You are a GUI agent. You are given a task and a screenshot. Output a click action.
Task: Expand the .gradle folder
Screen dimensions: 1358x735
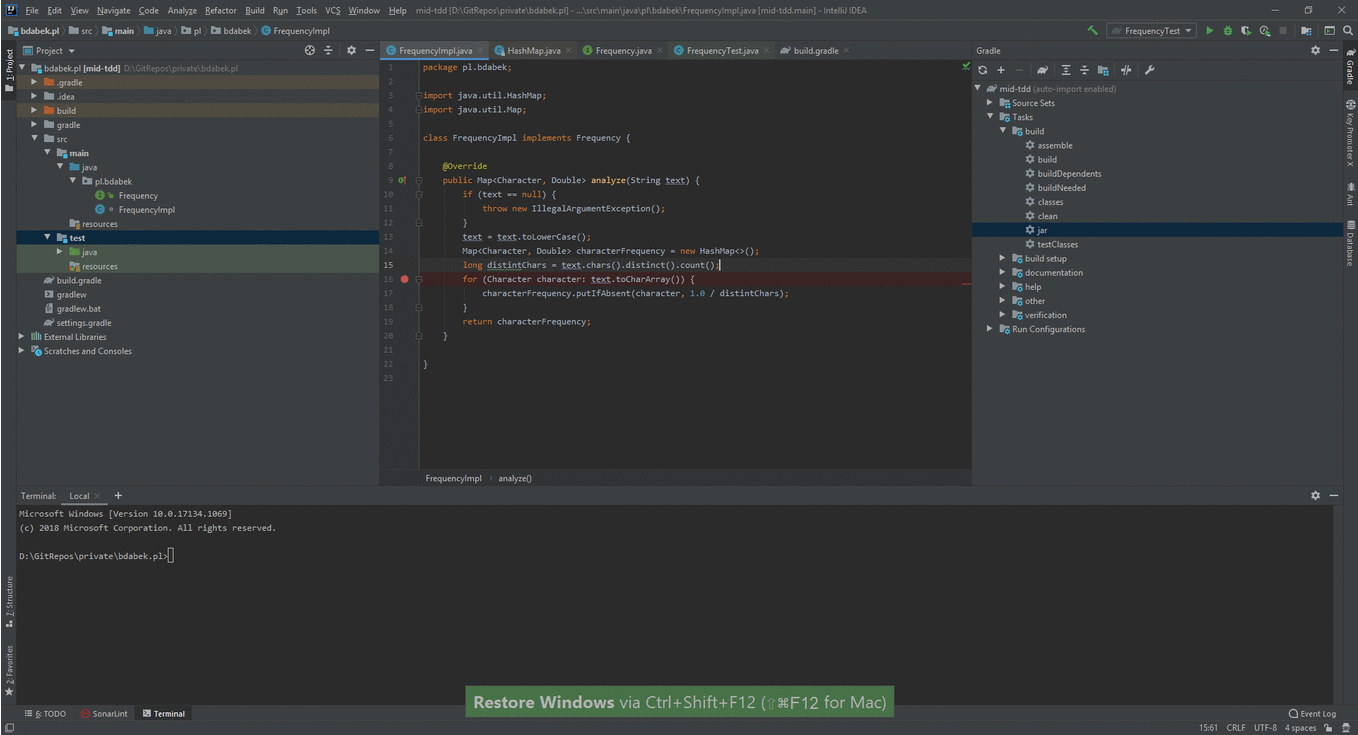(x=34, y=82)
